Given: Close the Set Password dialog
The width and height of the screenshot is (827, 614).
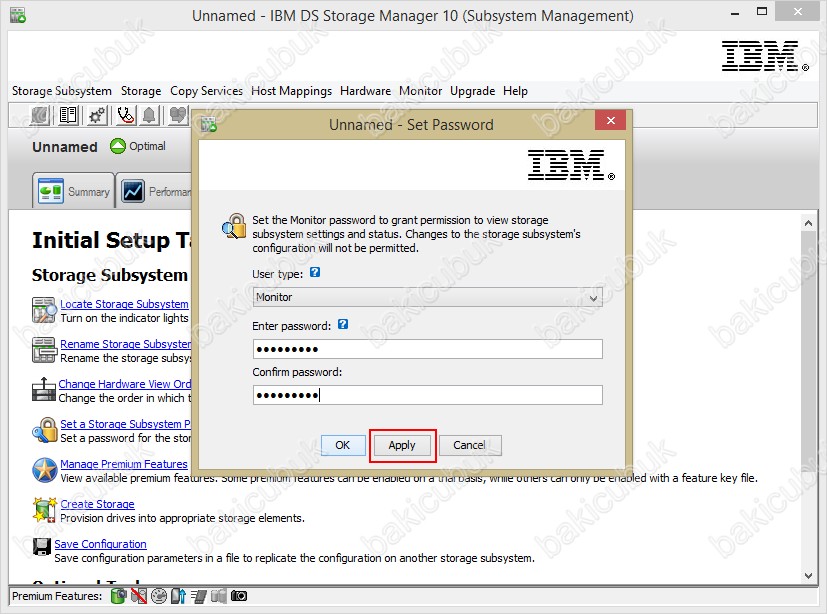Looking at the screenshot, I should pyautogui.click(x=610, y=121).
